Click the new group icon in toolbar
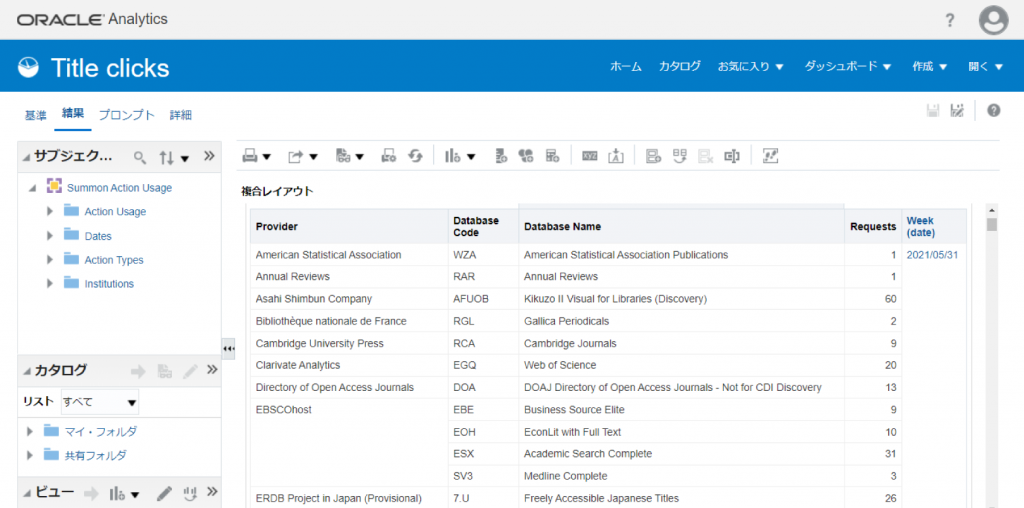 501,156
